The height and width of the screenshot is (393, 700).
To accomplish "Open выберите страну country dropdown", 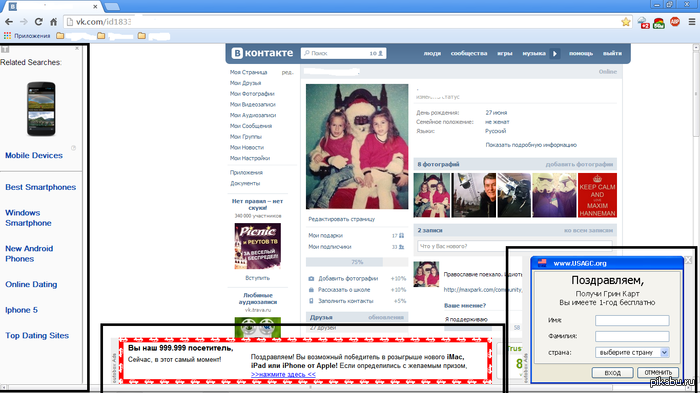I will [632, 352].
